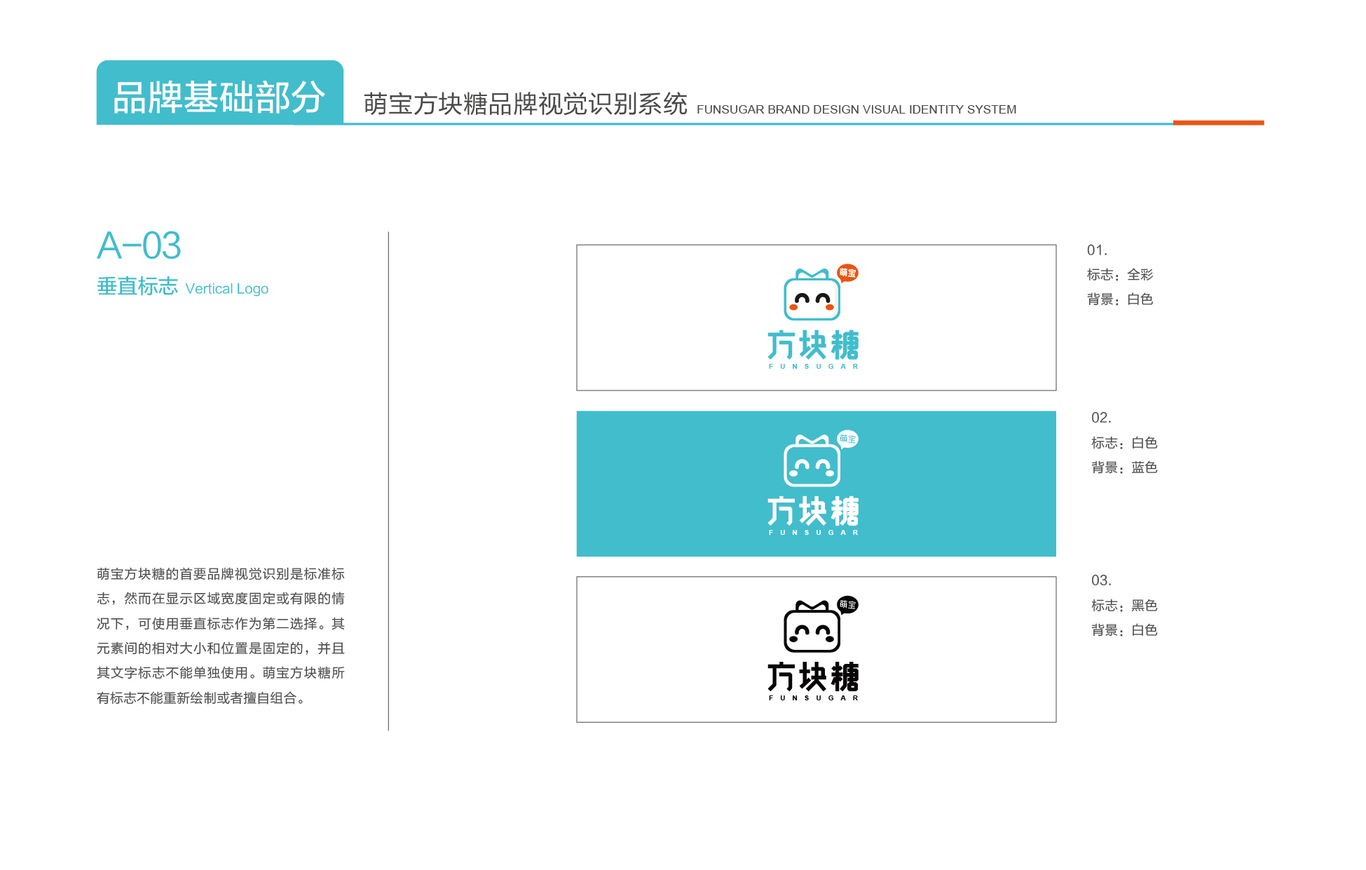Click the 标志：黑色 caption

(1124, 606)
